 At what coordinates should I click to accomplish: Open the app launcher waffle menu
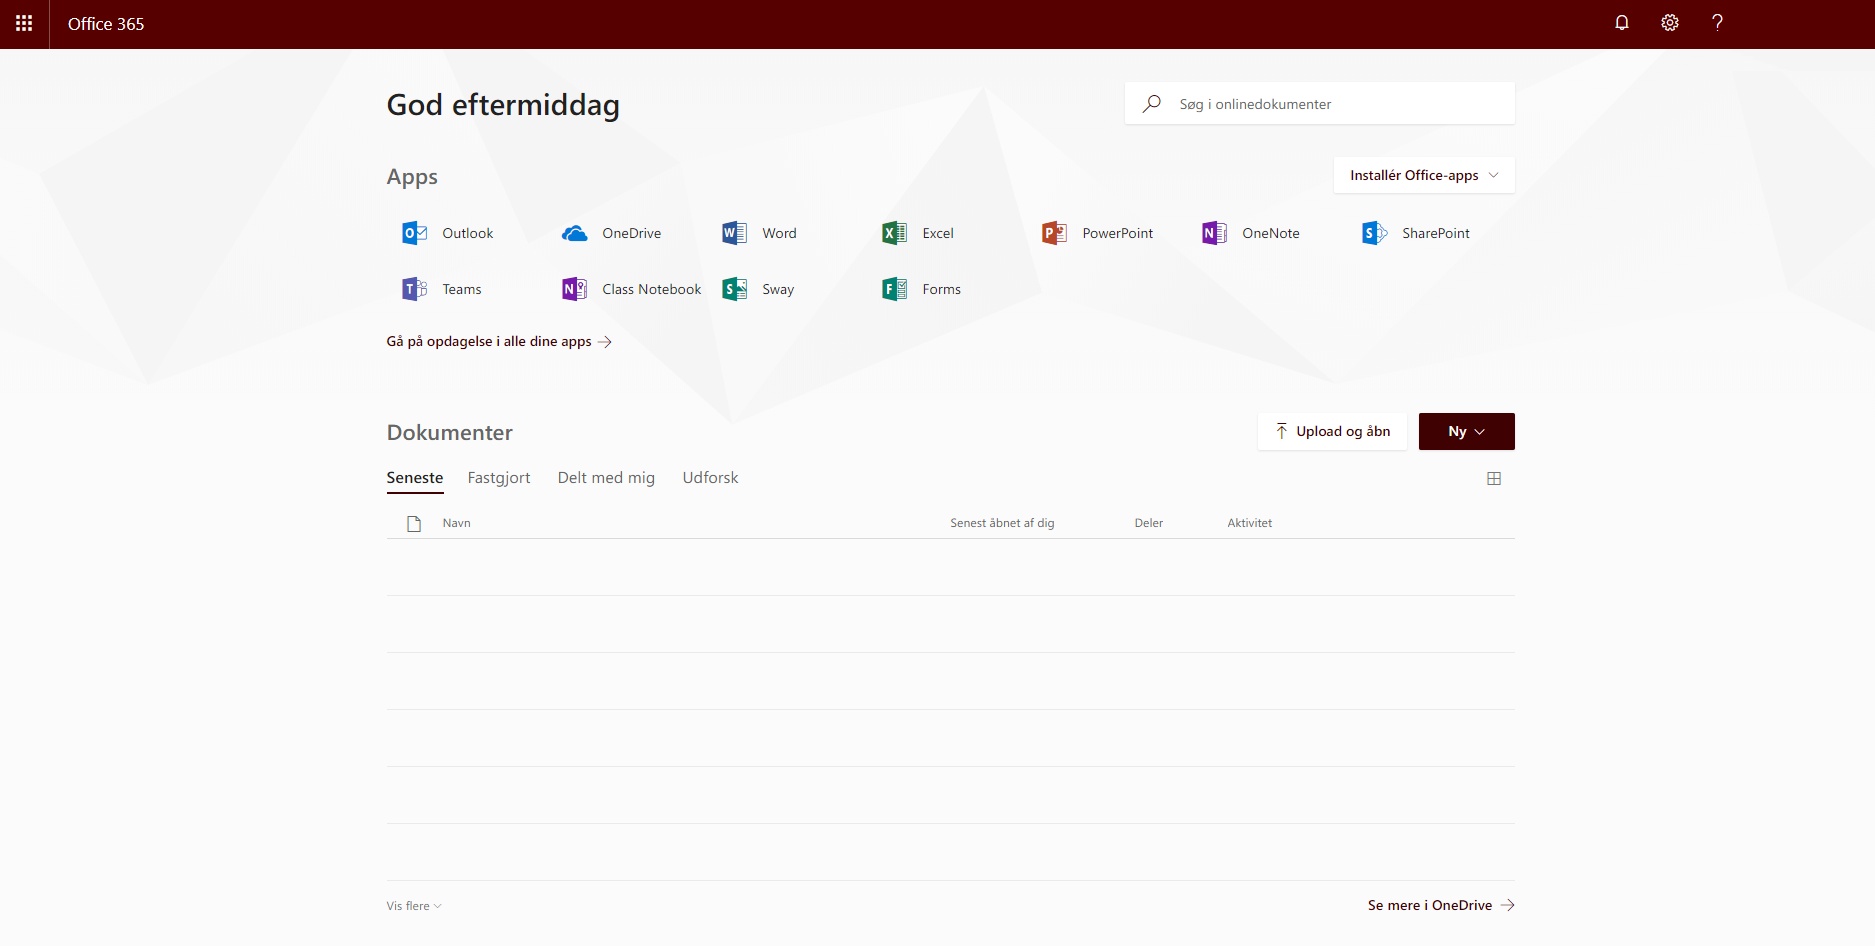[x=24, y=24]
